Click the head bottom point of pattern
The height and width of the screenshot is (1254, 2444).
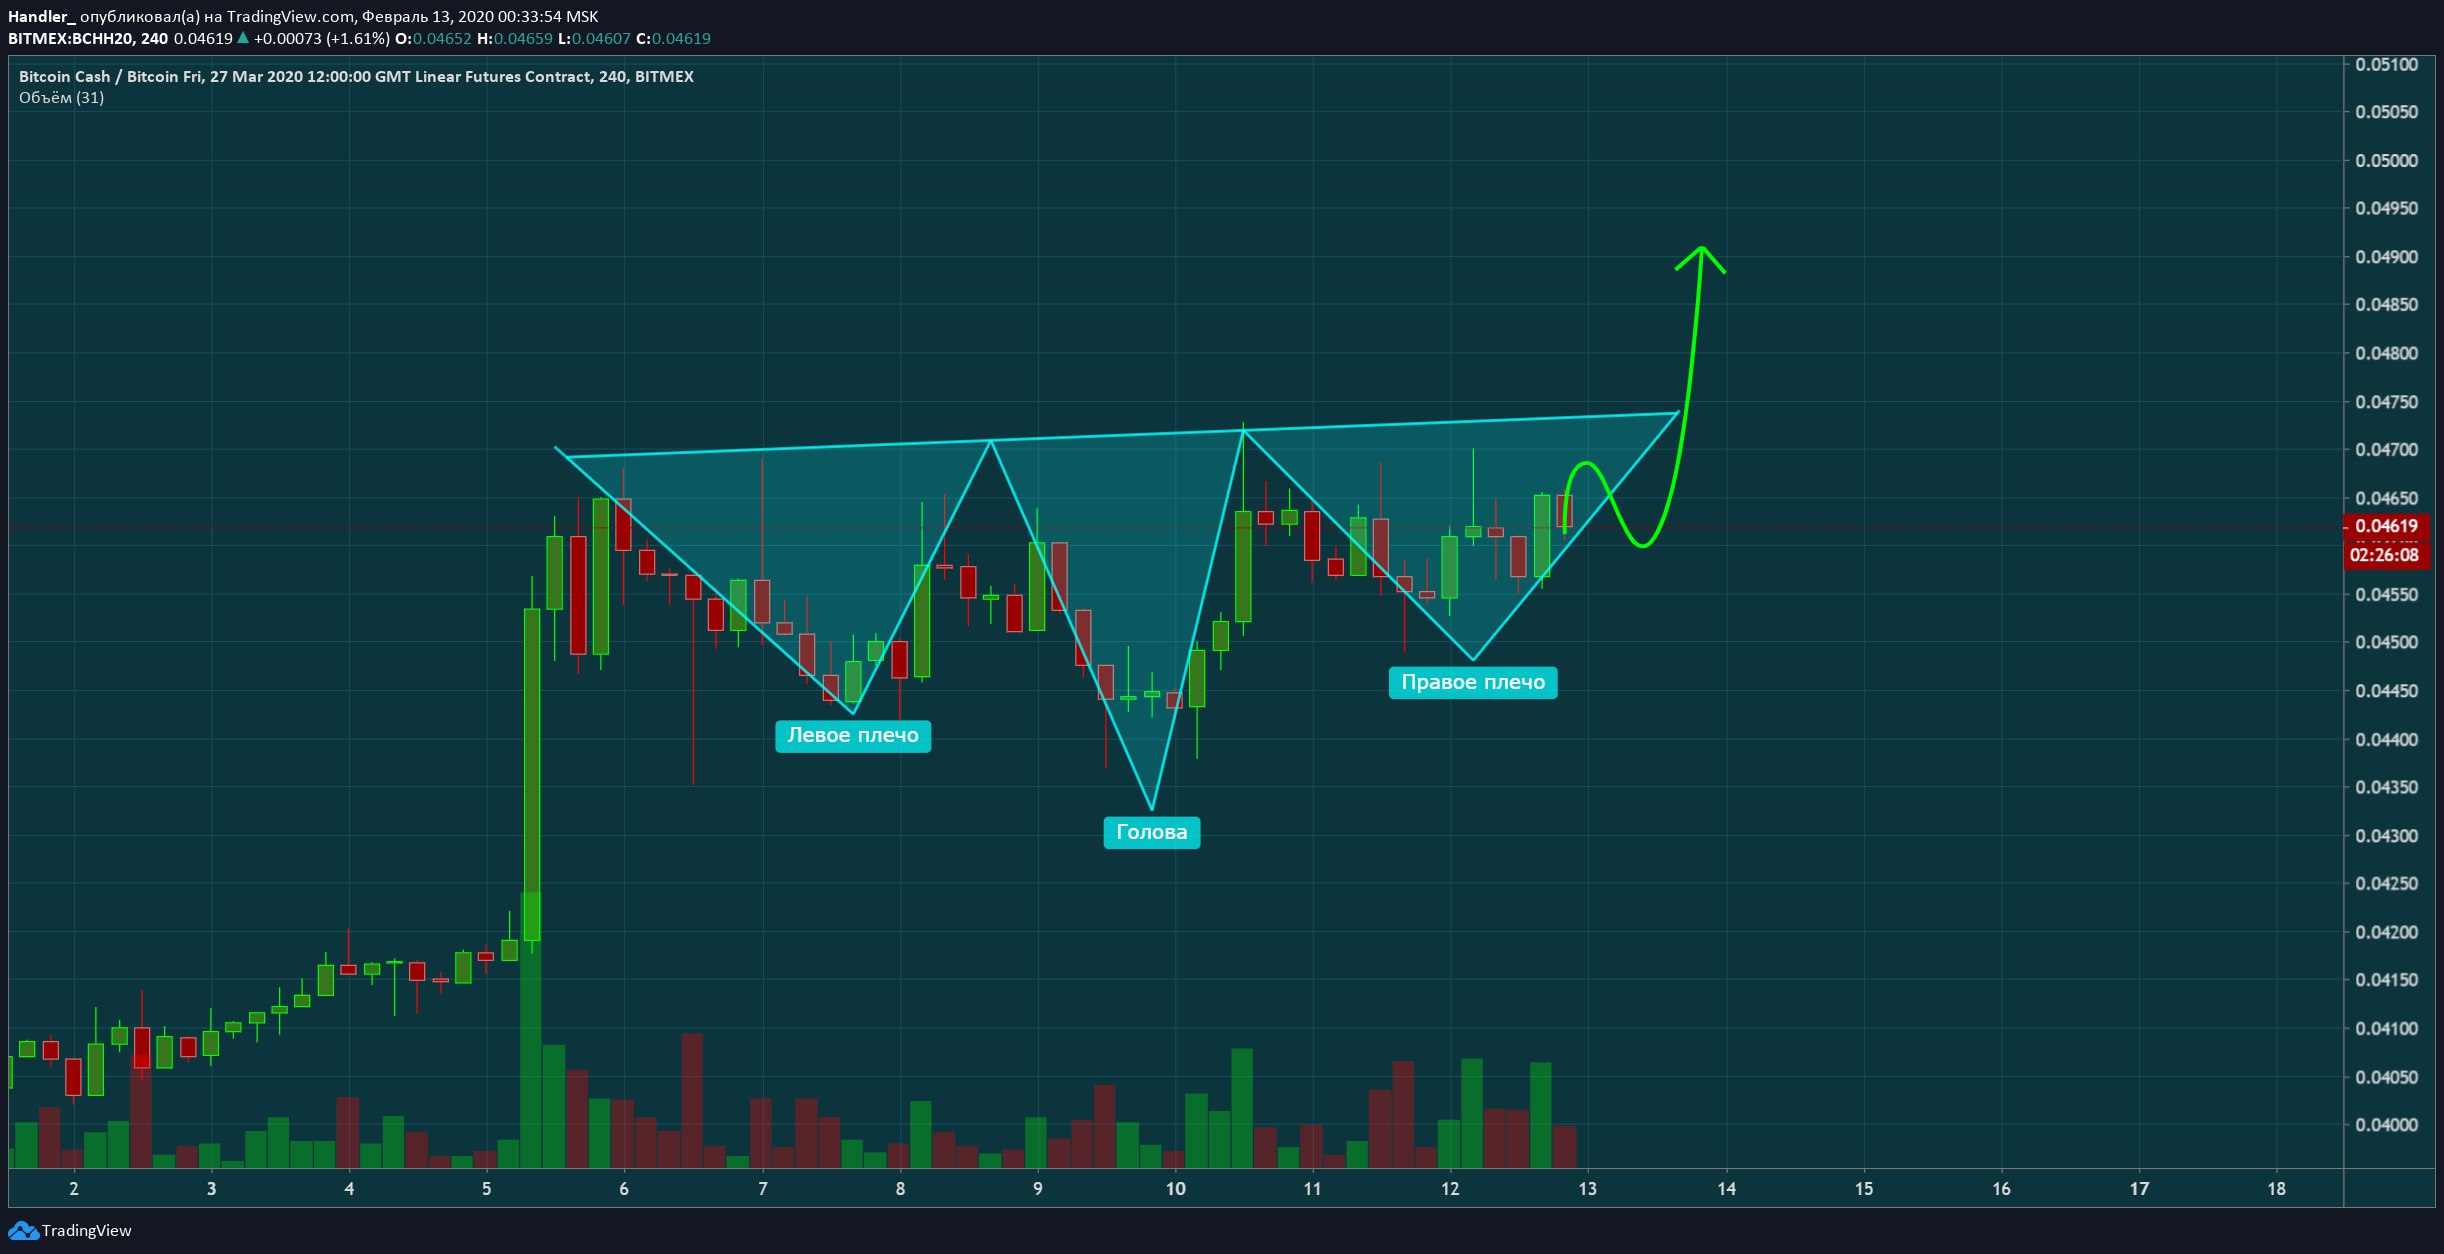tap(1152, 809)
